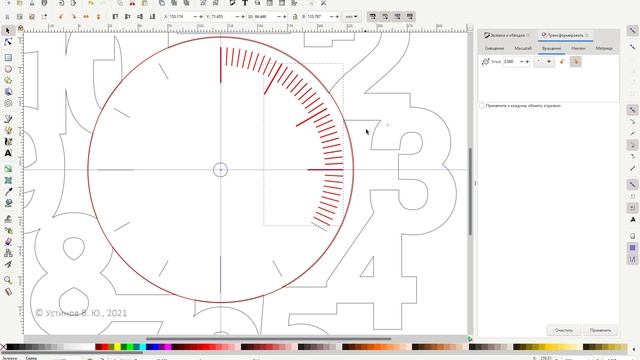Select the Eraser tool

click(x=8, y=242)
